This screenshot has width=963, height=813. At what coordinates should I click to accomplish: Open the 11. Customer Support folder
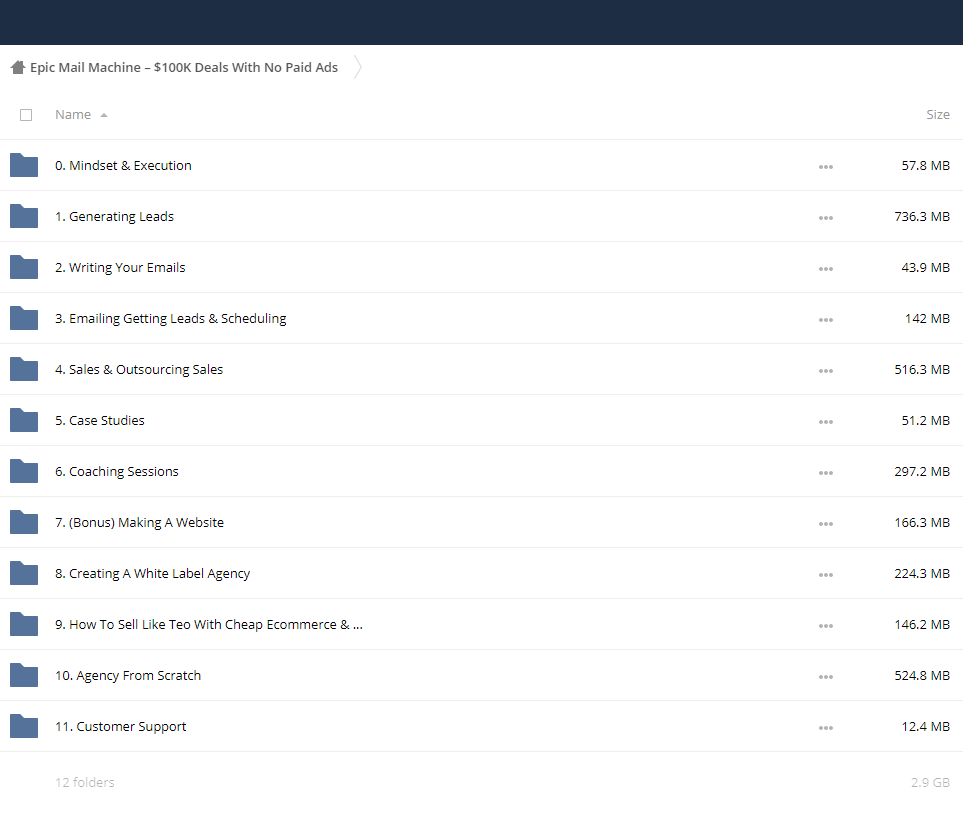point(120,726)
